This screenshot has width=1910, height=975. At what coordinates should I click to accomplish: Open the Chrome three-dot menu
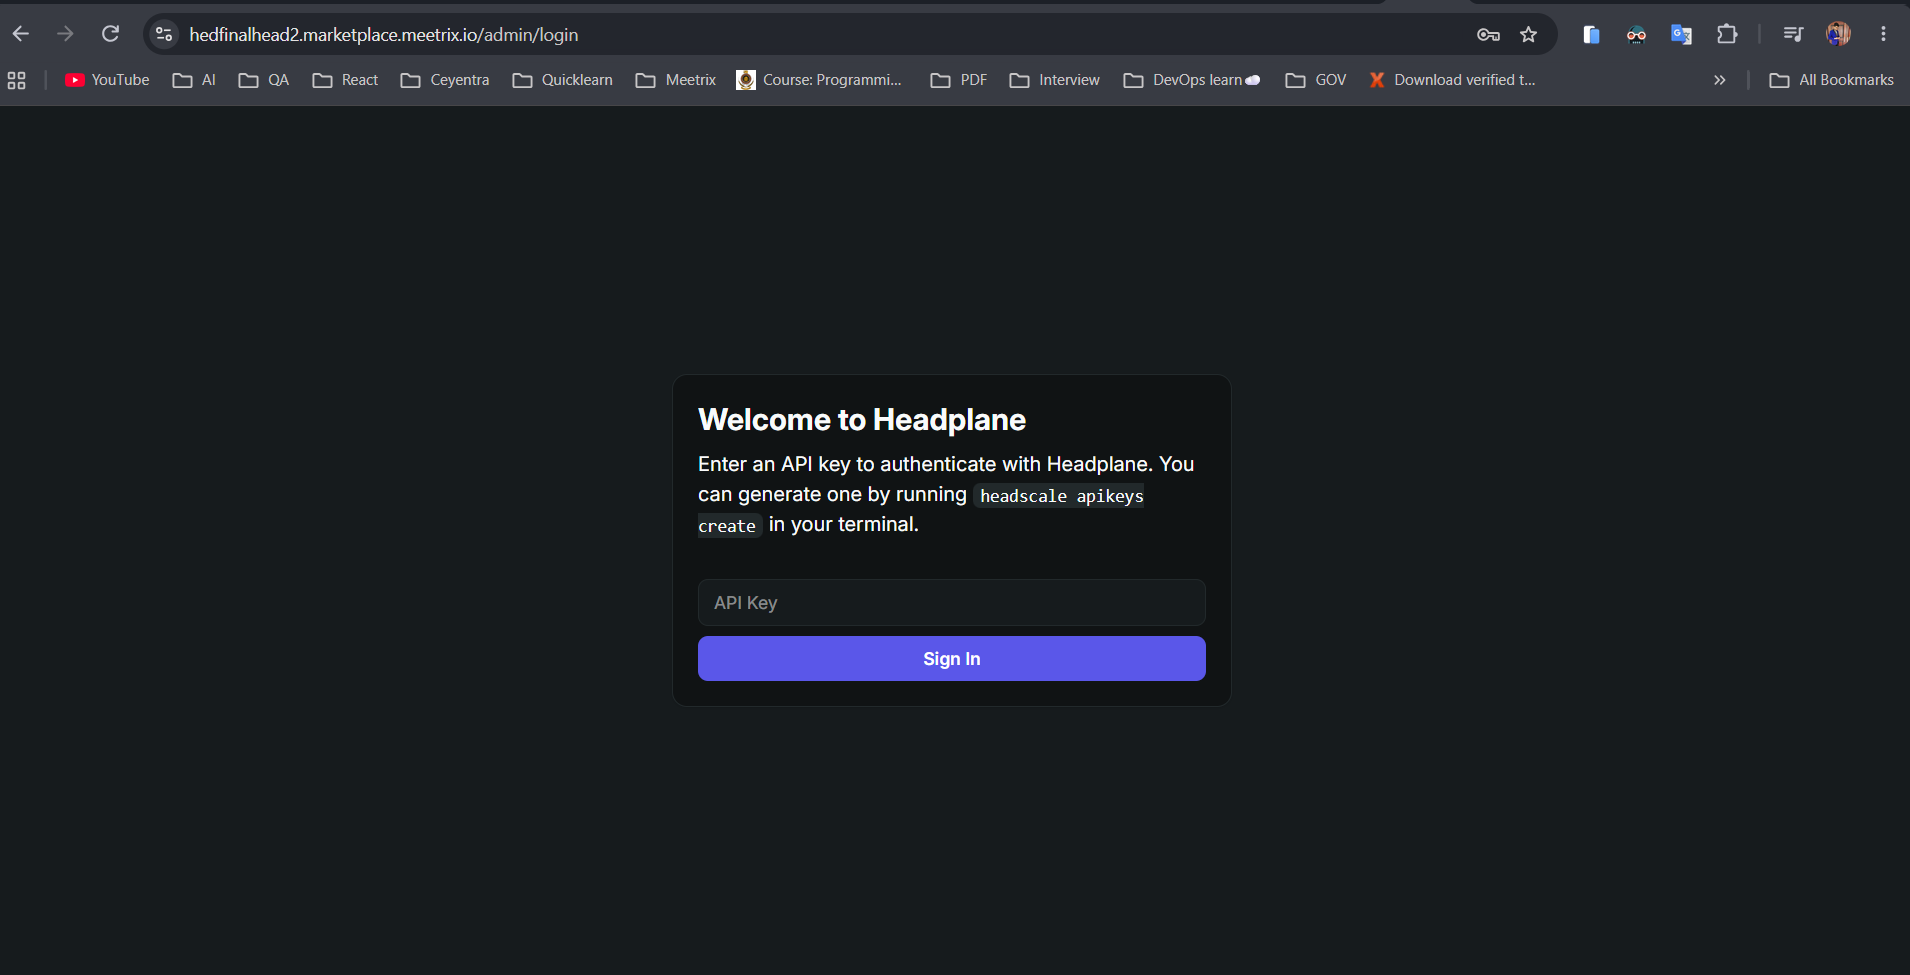pos(1883,34)
